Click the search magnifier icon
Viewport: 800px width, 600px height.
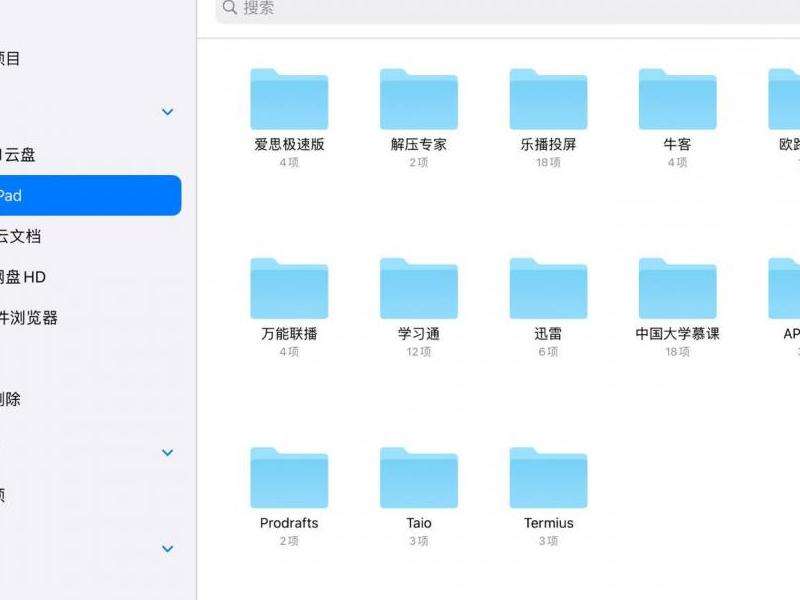click(x=230, y=7)
